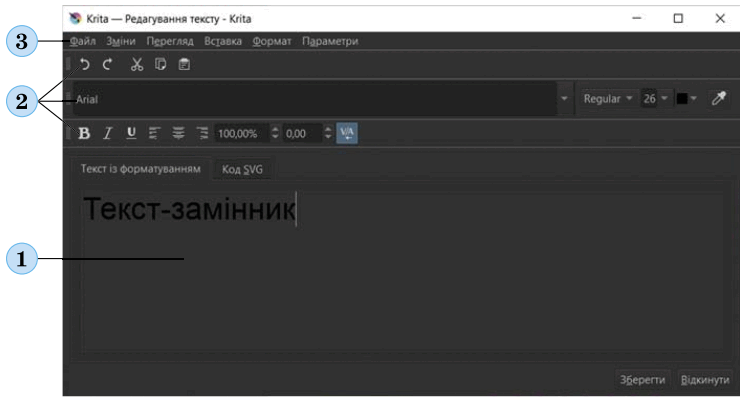742x397 pixels.
Task: Pick text color with the eyedropper
Action: (x=718, y=99)
